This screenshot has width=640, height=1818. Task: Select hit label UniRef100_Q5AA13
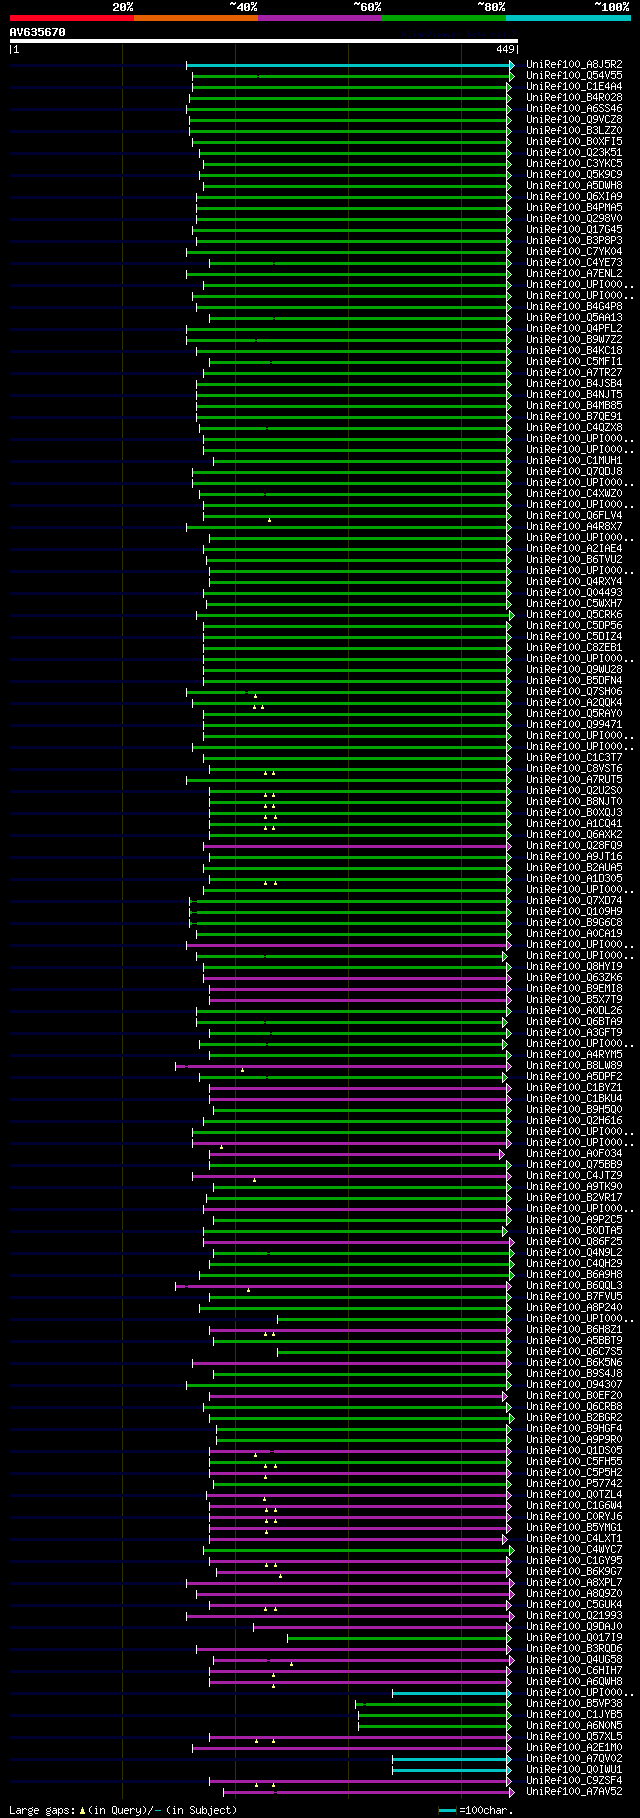point(574,317)
